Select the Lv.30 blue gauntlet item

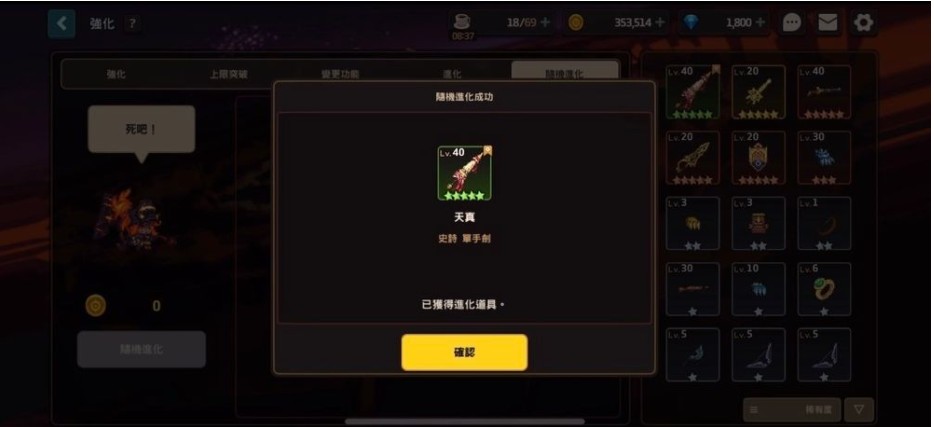[x=824, y=158]
